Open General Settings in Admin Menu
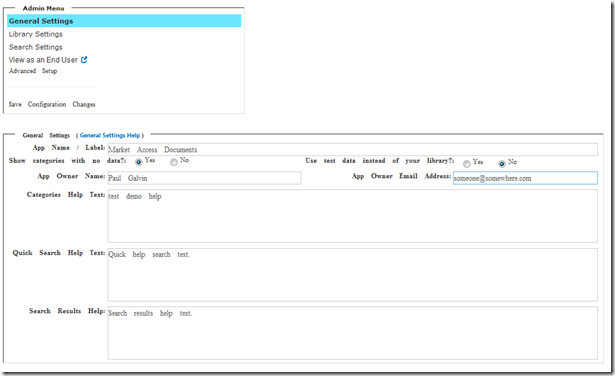615x376 pixels. pos(124,21)
